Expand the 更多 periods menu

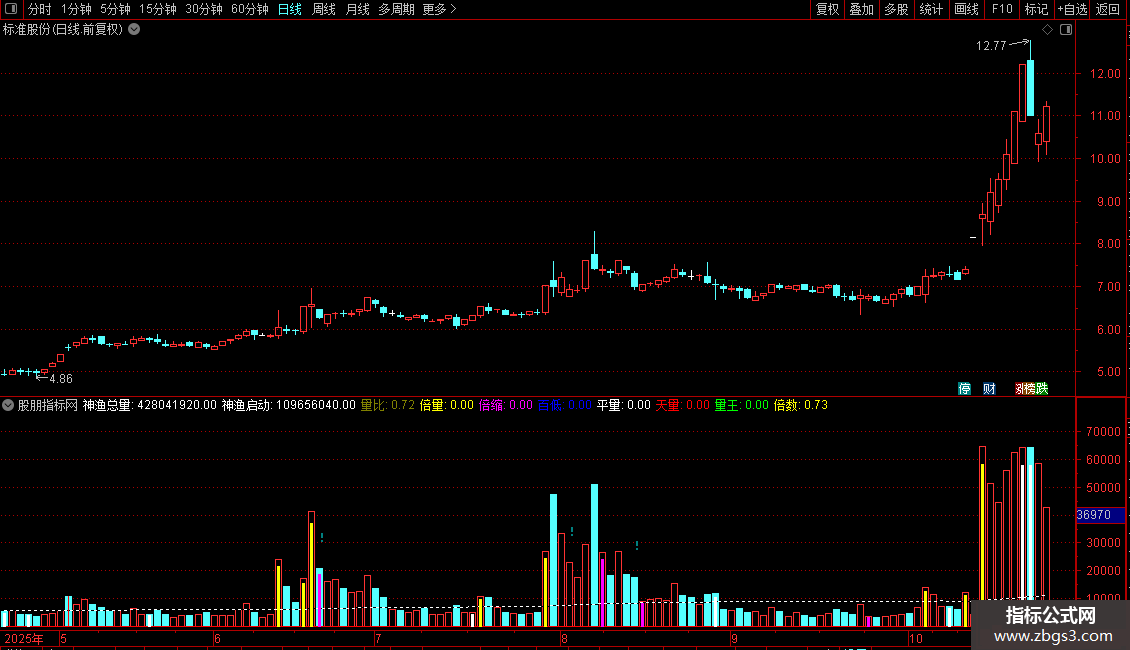point(440,9)
